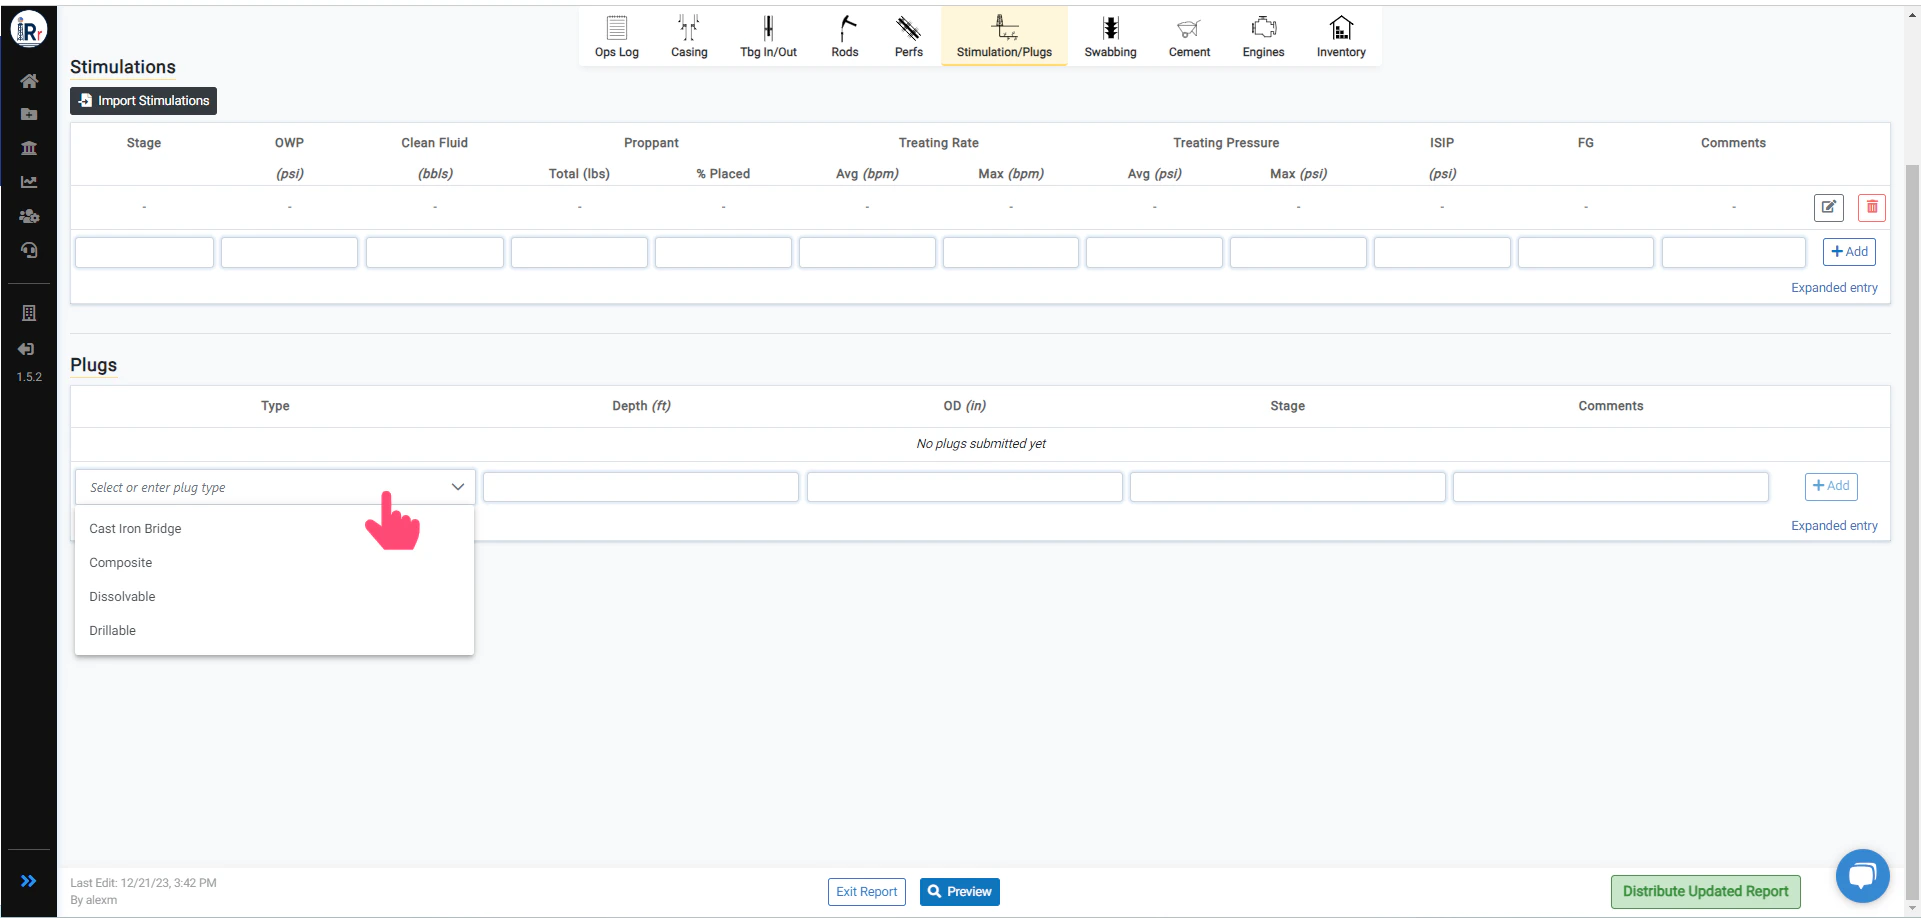
Task: Focus the FG input field
Action: (x=1586, y=252)
